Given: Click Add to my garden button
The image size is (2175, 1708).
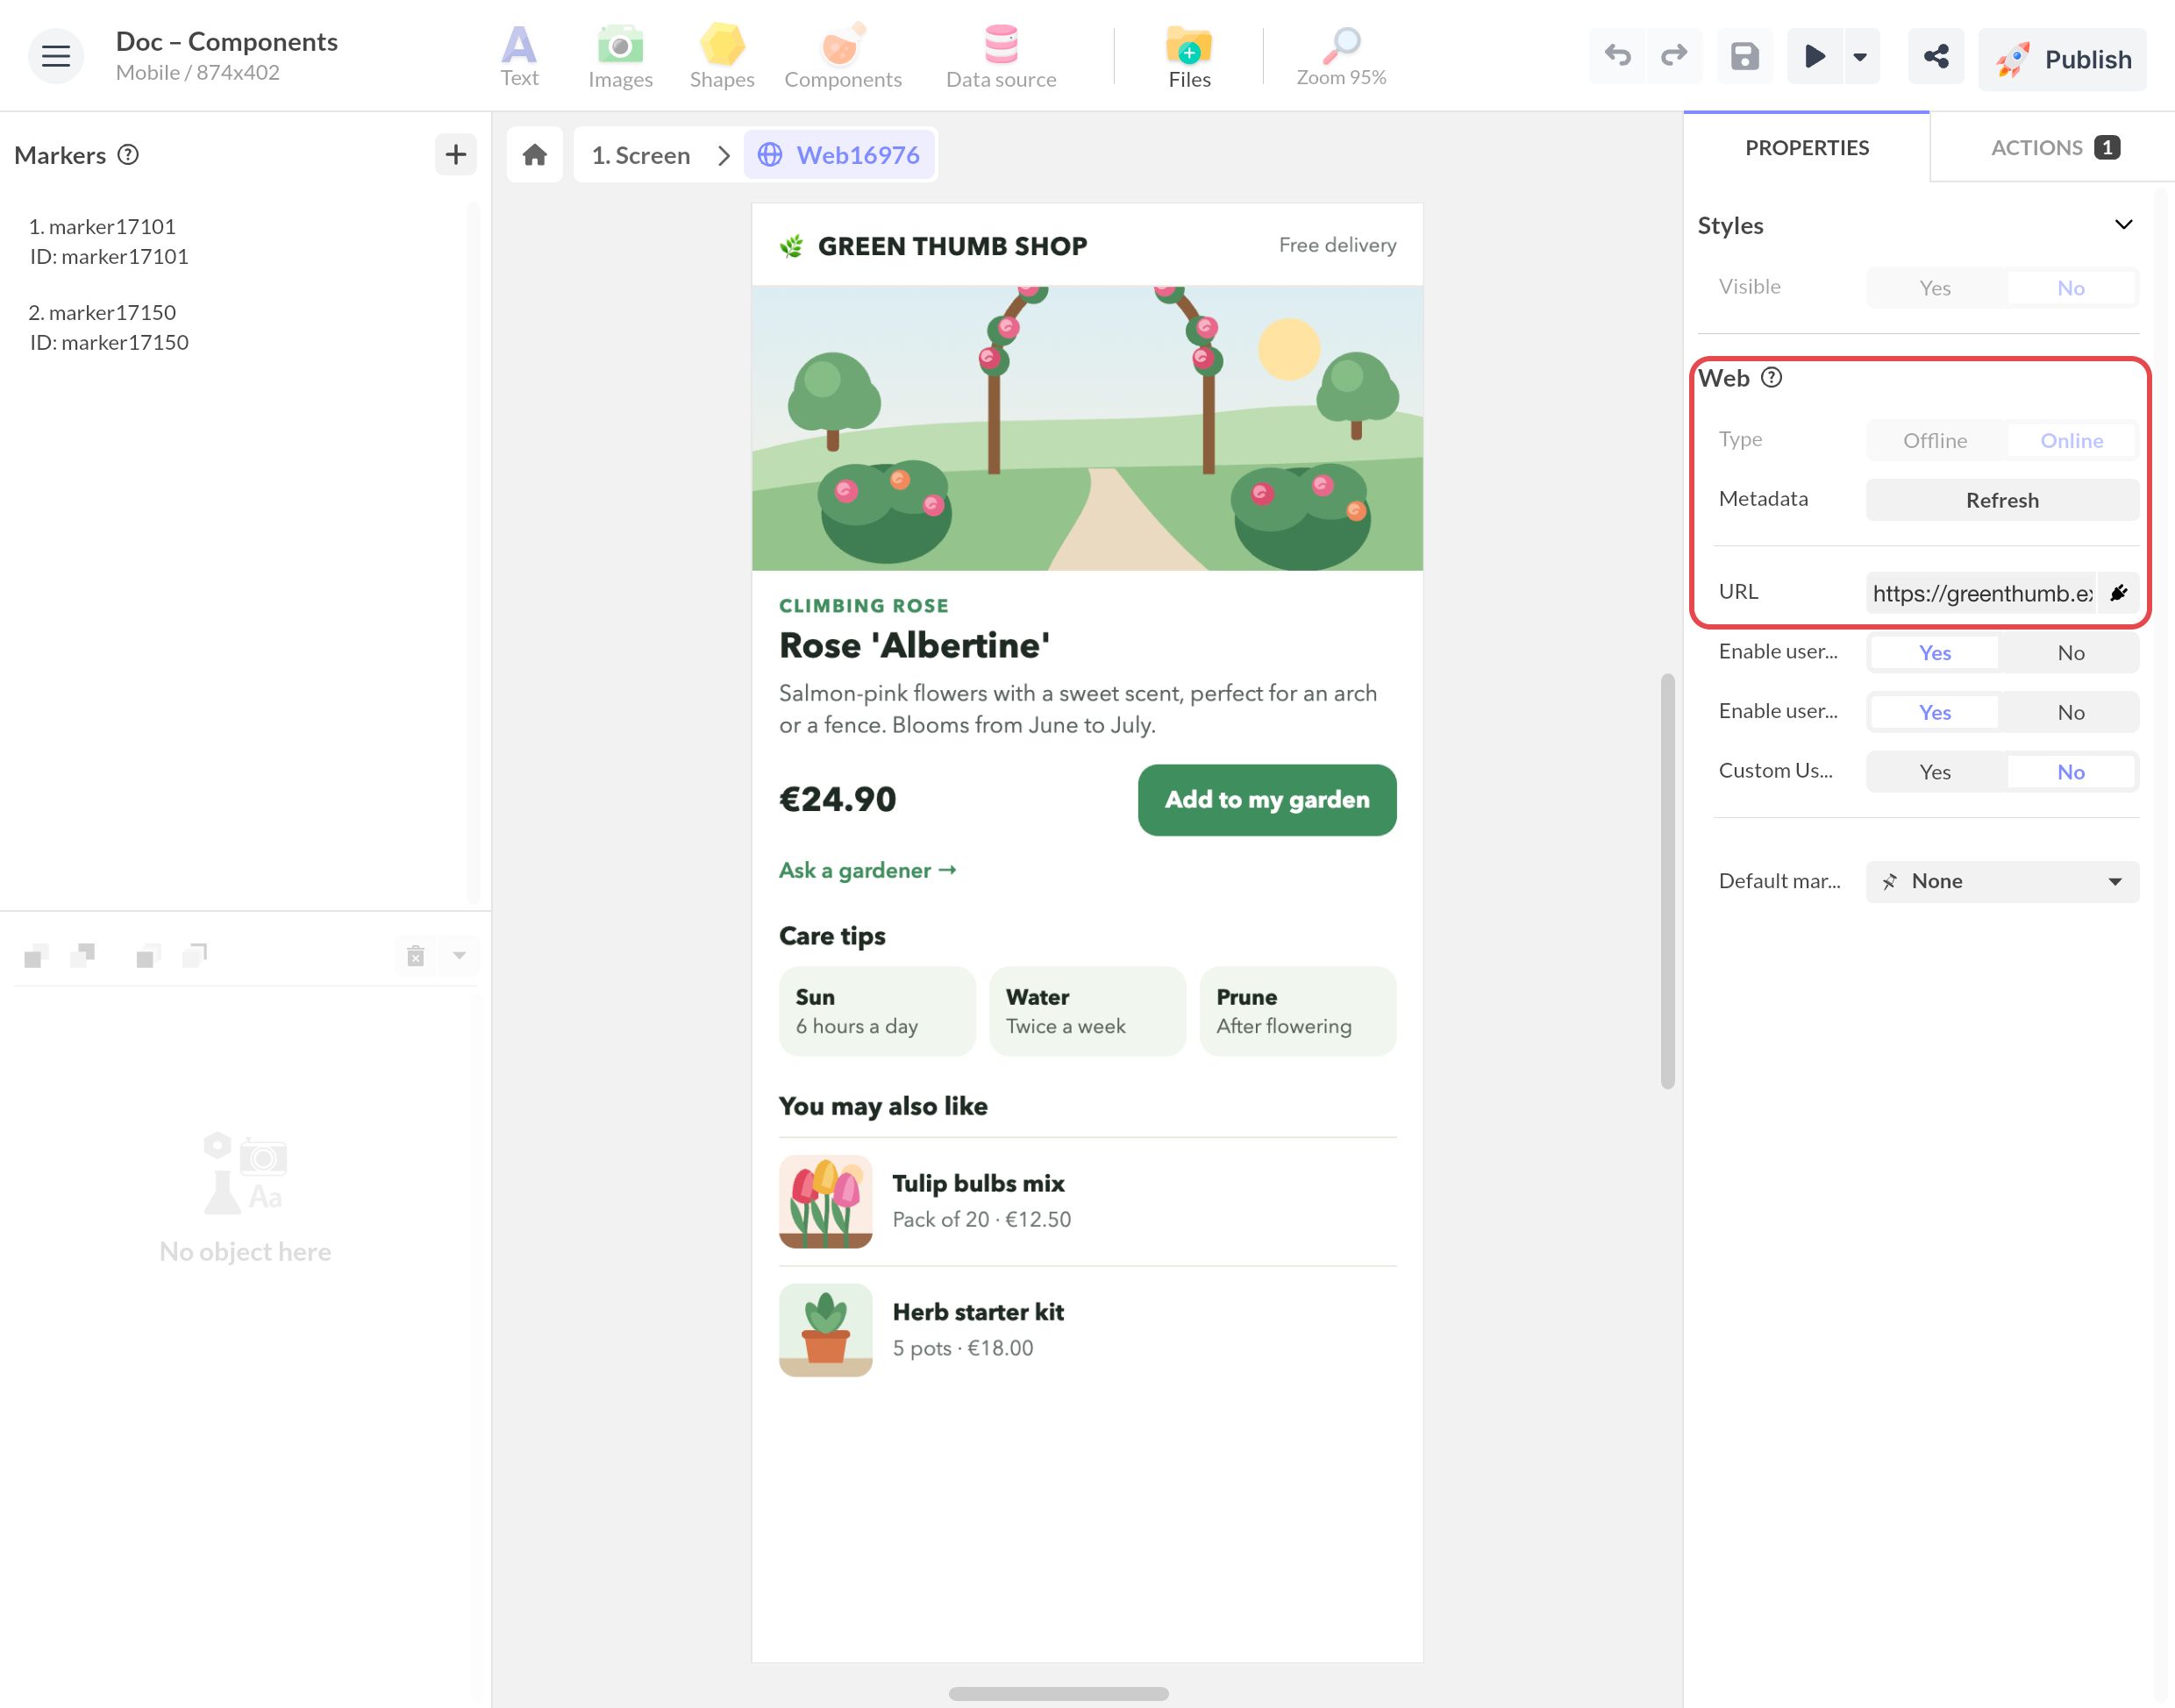Looking at the screenshot, I should pos(1266,799).
